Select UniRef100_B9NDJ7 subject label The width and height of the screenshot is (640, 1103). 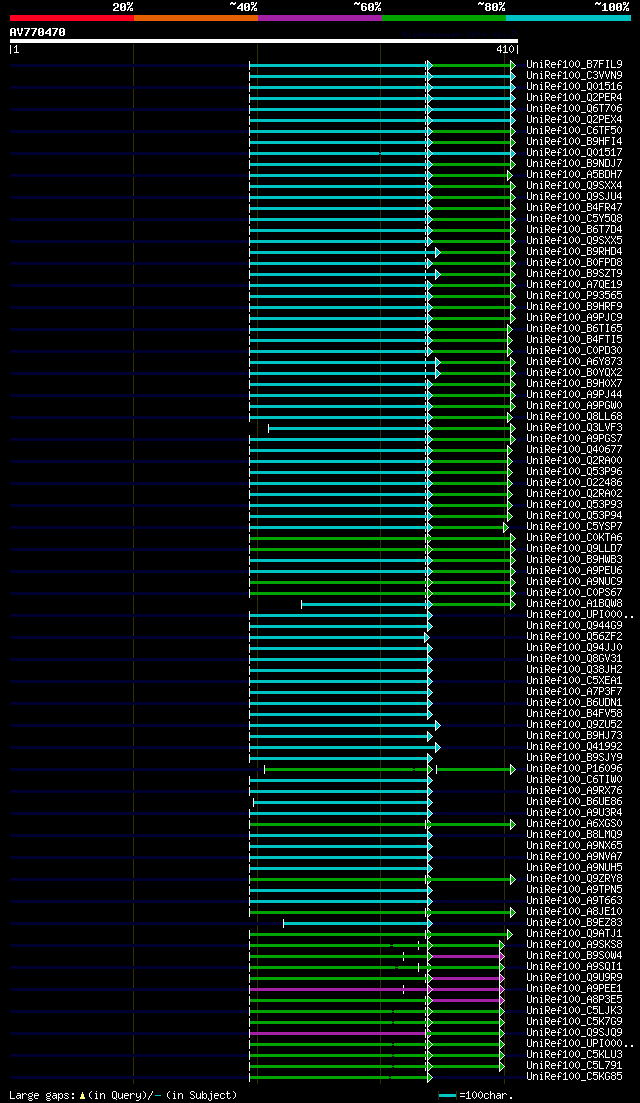click(x=574, y=163)
